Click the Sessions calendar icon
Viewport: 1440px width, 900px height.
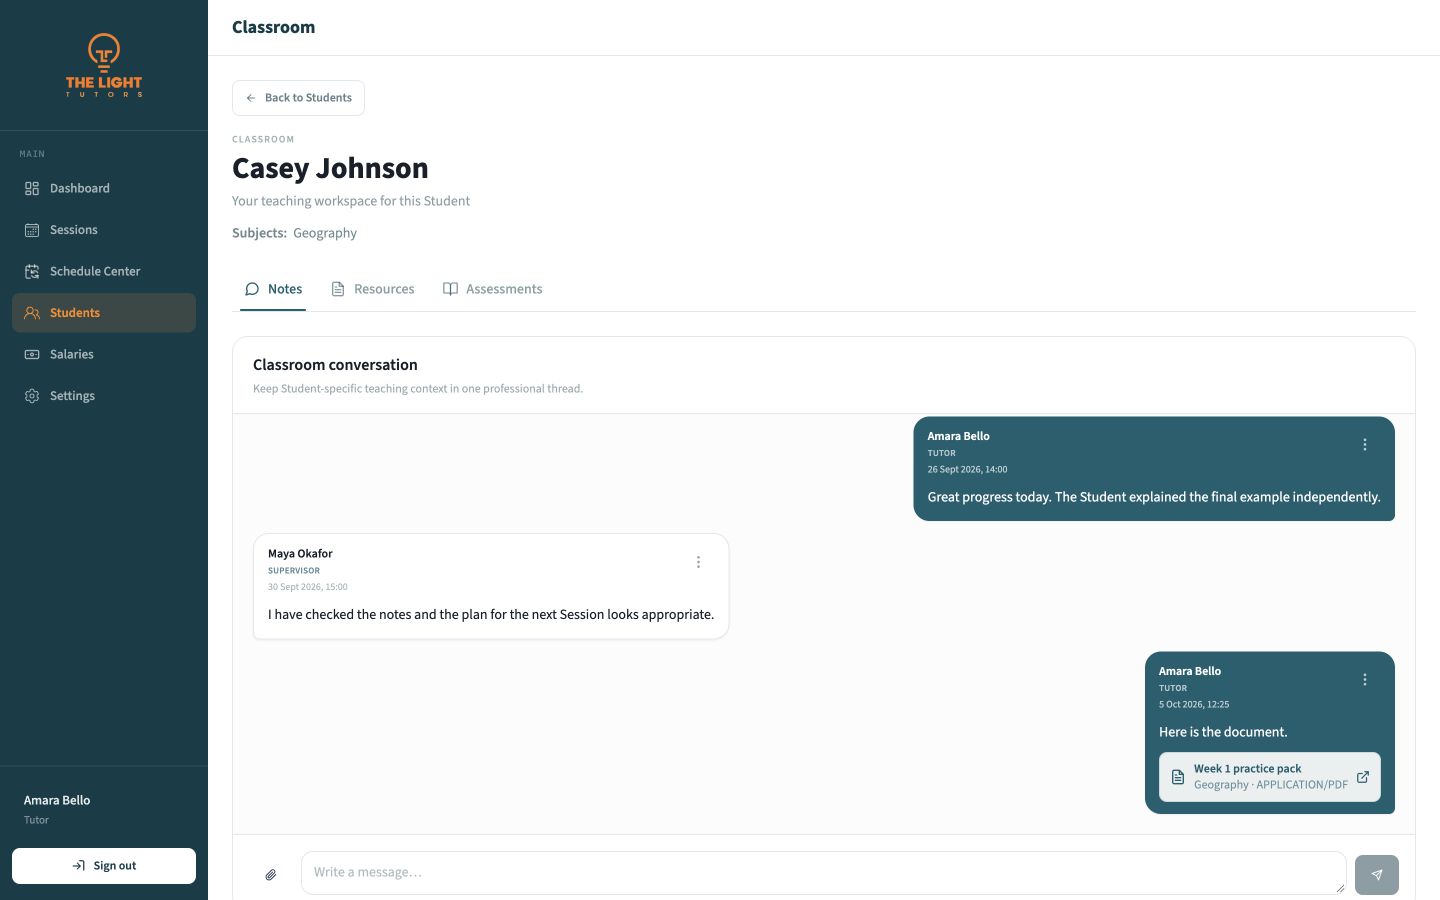pyautogui.click(x=32, y=230)
